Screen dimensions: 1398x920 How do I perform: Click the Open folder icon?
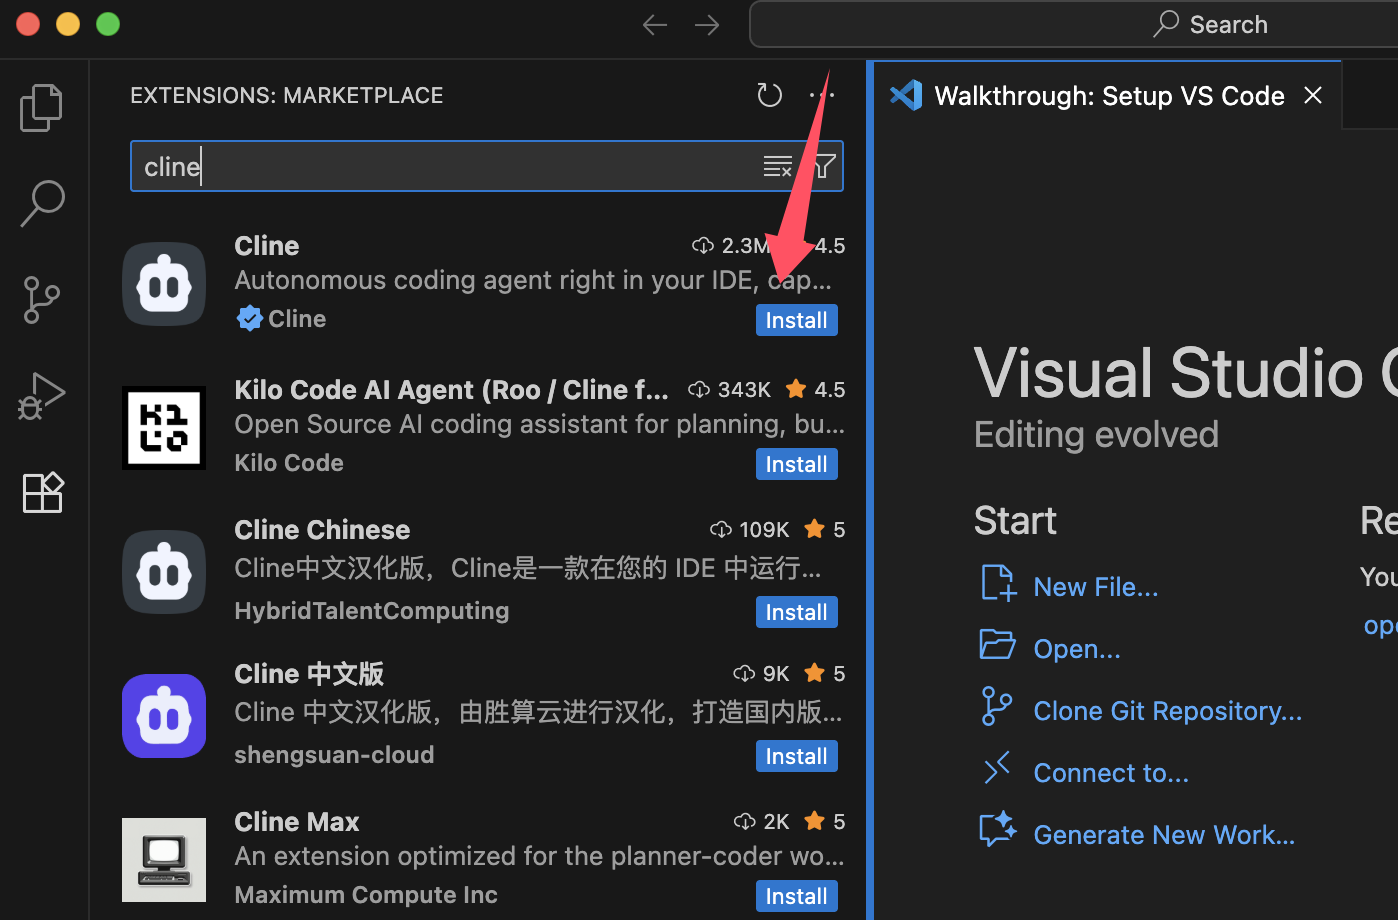(x=997, y=645)
